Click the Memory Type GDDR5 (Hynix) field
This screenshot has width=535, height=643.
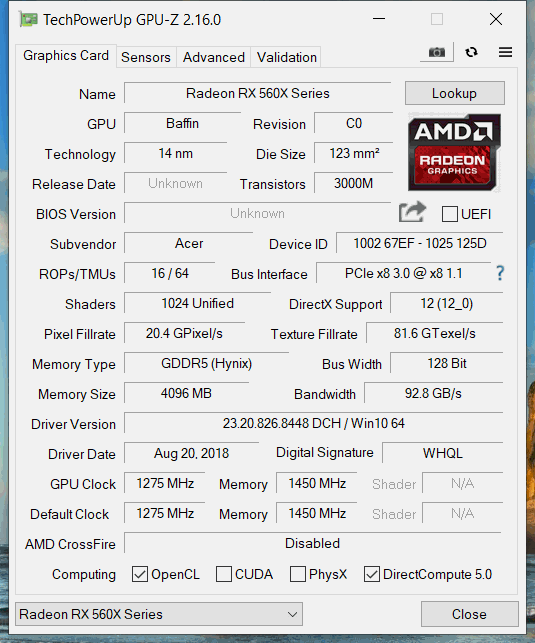point(207,363)
